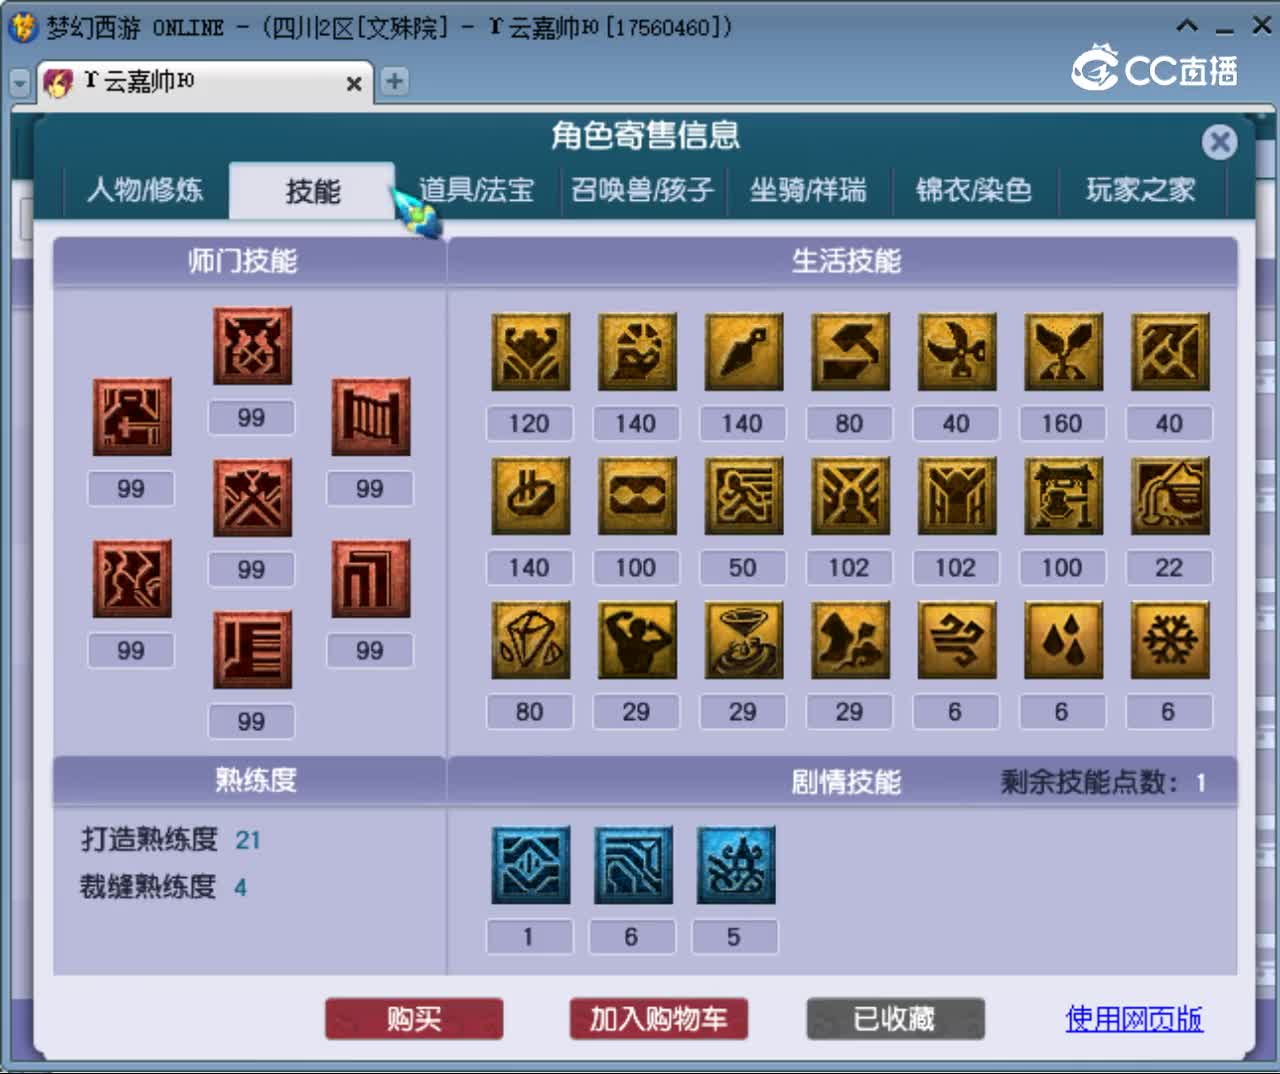The height and width of the screenshot is (1074, 1280).
Task: Click the 120 skill level value
Action: click(x=529, y=424)
